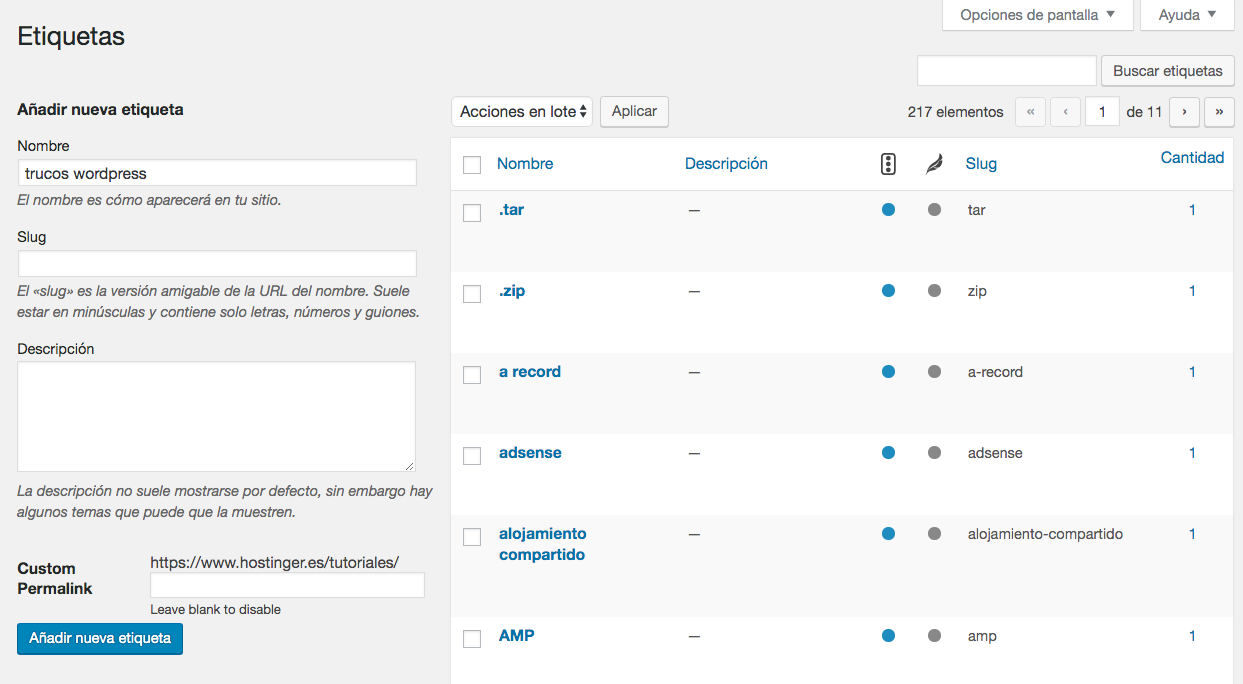Open the a record tag for editing

(529, 371)
